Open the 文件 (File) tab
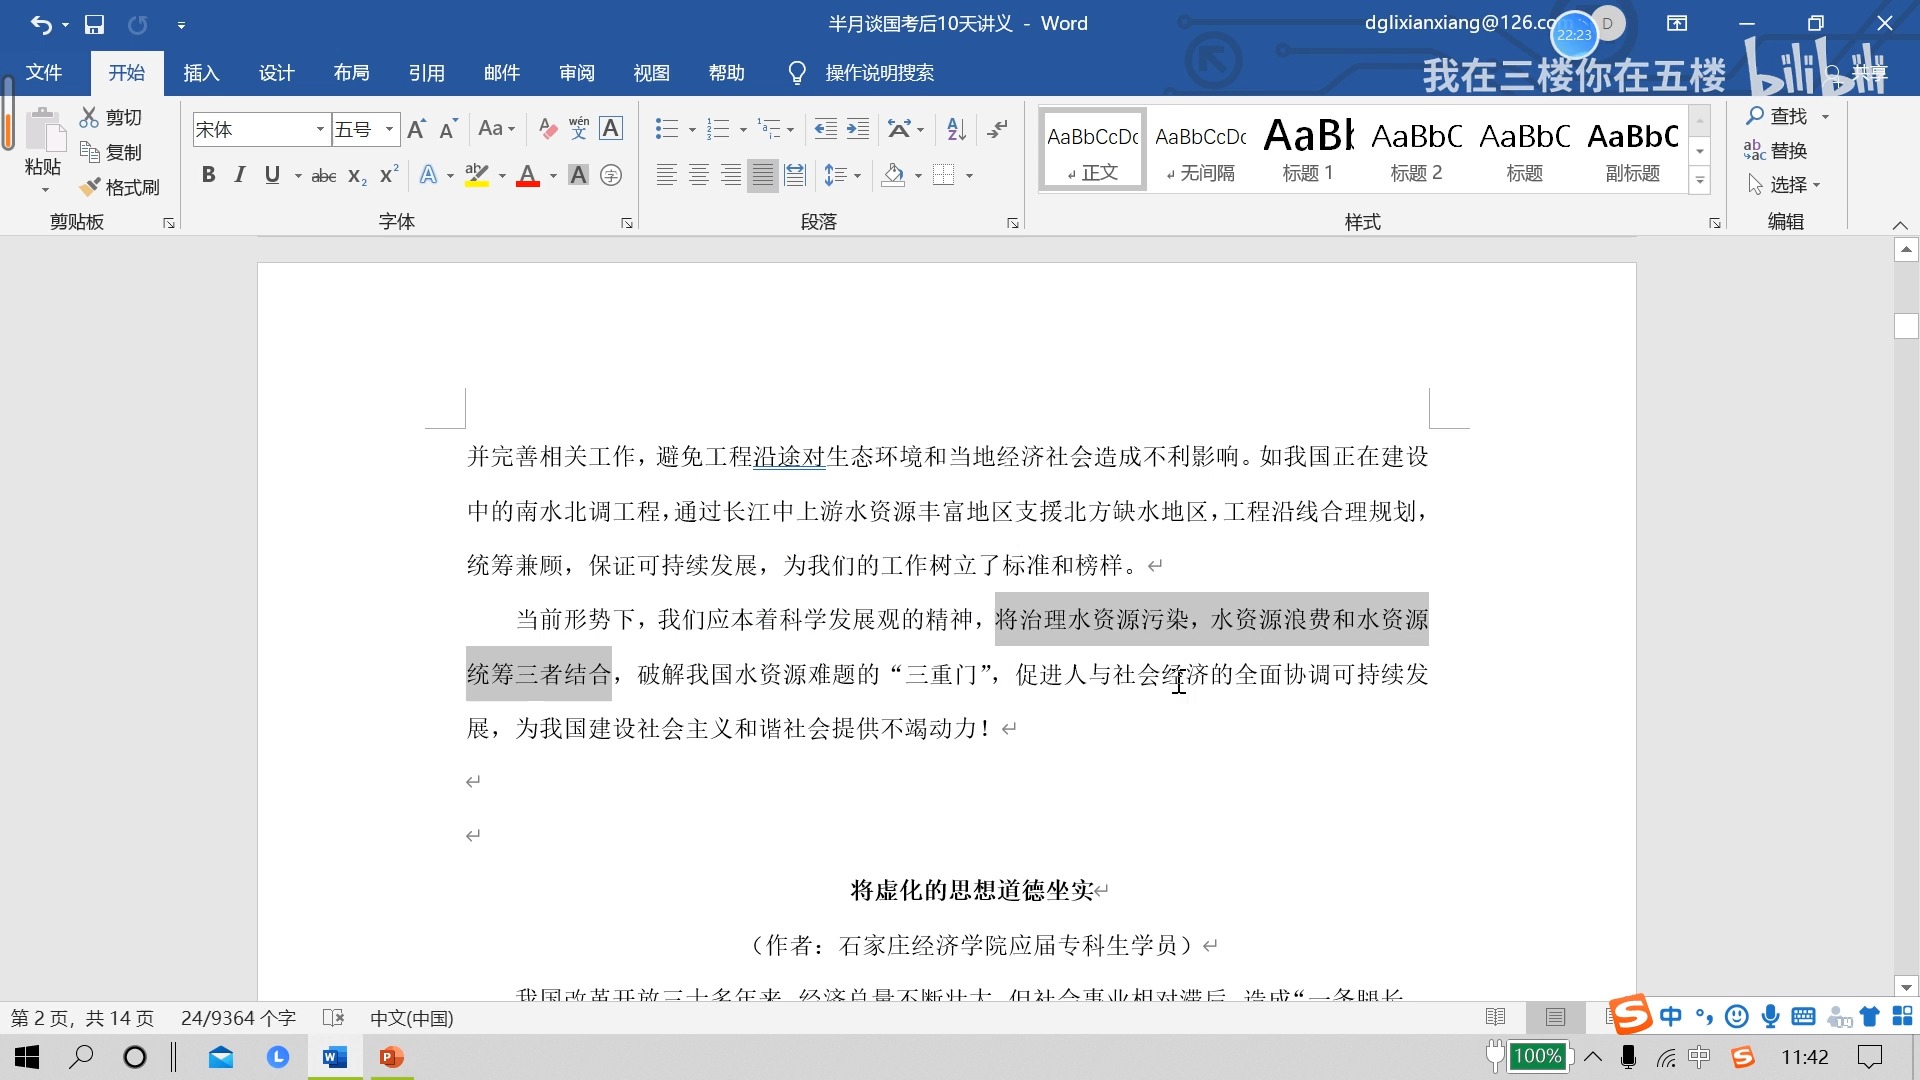Viewport: 1920px width, 1080px height. (x=44, y=73)
